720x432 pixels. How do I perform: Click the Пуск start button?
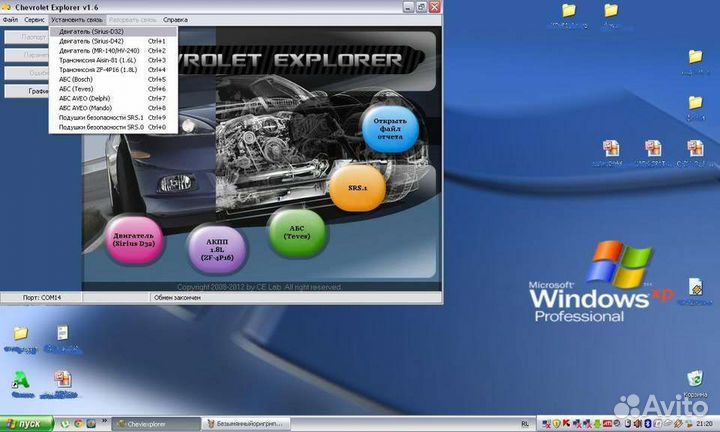(x=25, y=424)
